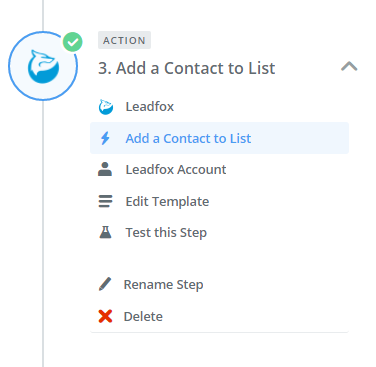Viewport: 376px width, 367px height.
Task: Click the person account icon
Action: (105, 169)
